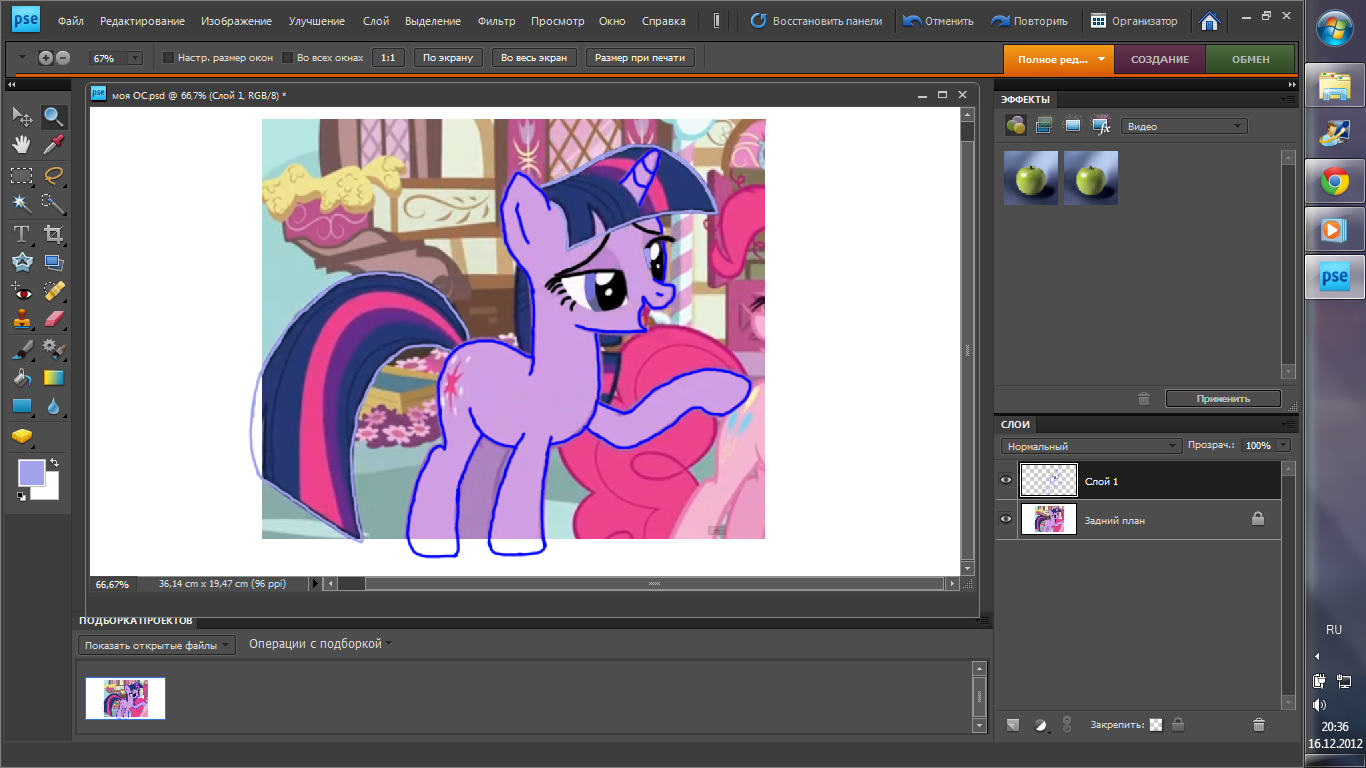Click the Применить button in Effects

(x=1223, y=398)
